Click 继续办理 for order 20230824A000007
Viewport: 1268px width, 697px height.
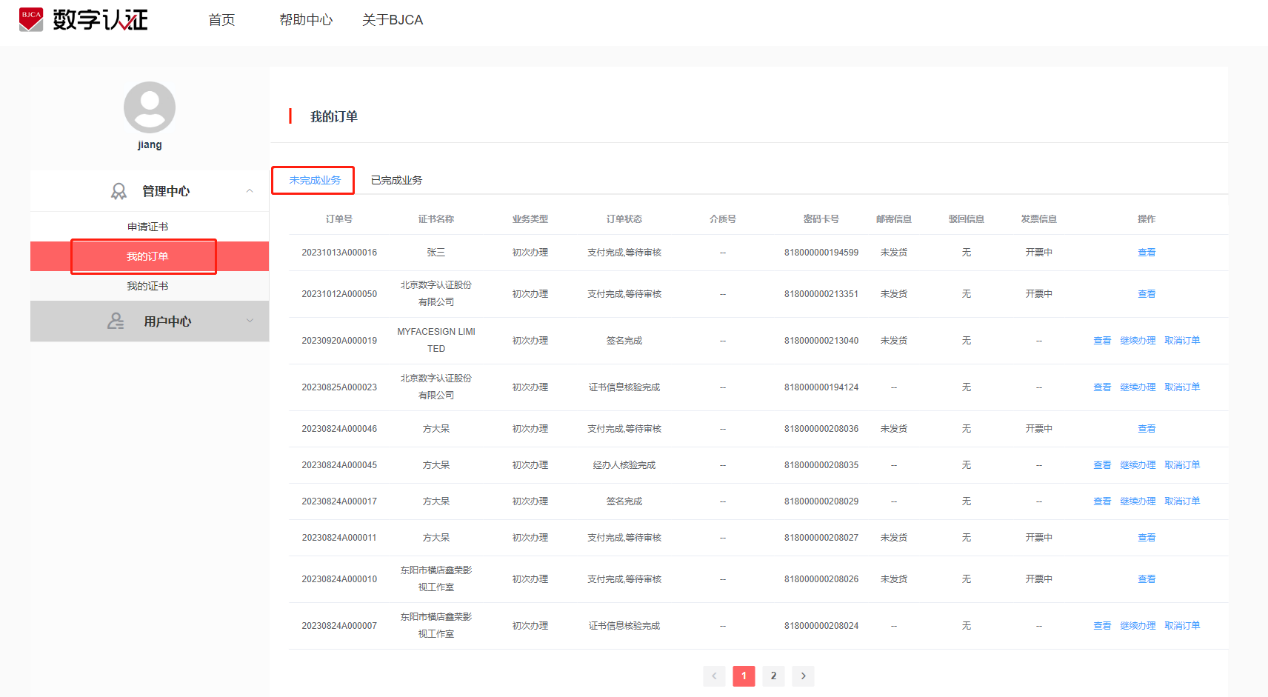pyautogui.click(x=1138, y=625)
